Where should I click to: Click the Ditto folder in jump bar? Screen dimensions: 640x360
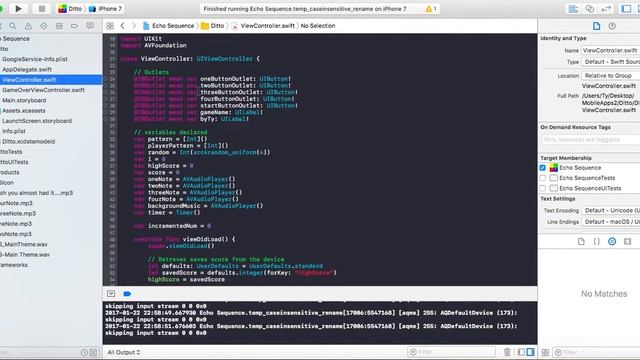[213, 26]
